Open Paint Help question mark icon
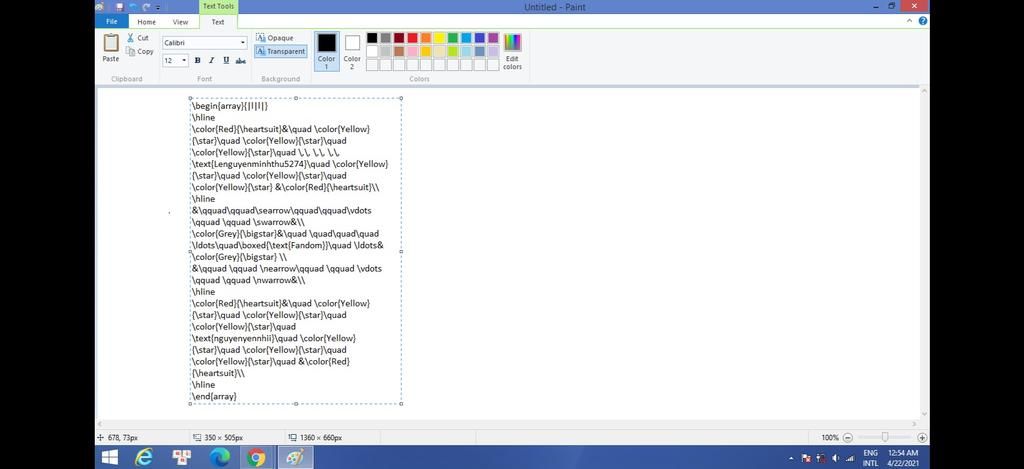 [923, 21]
